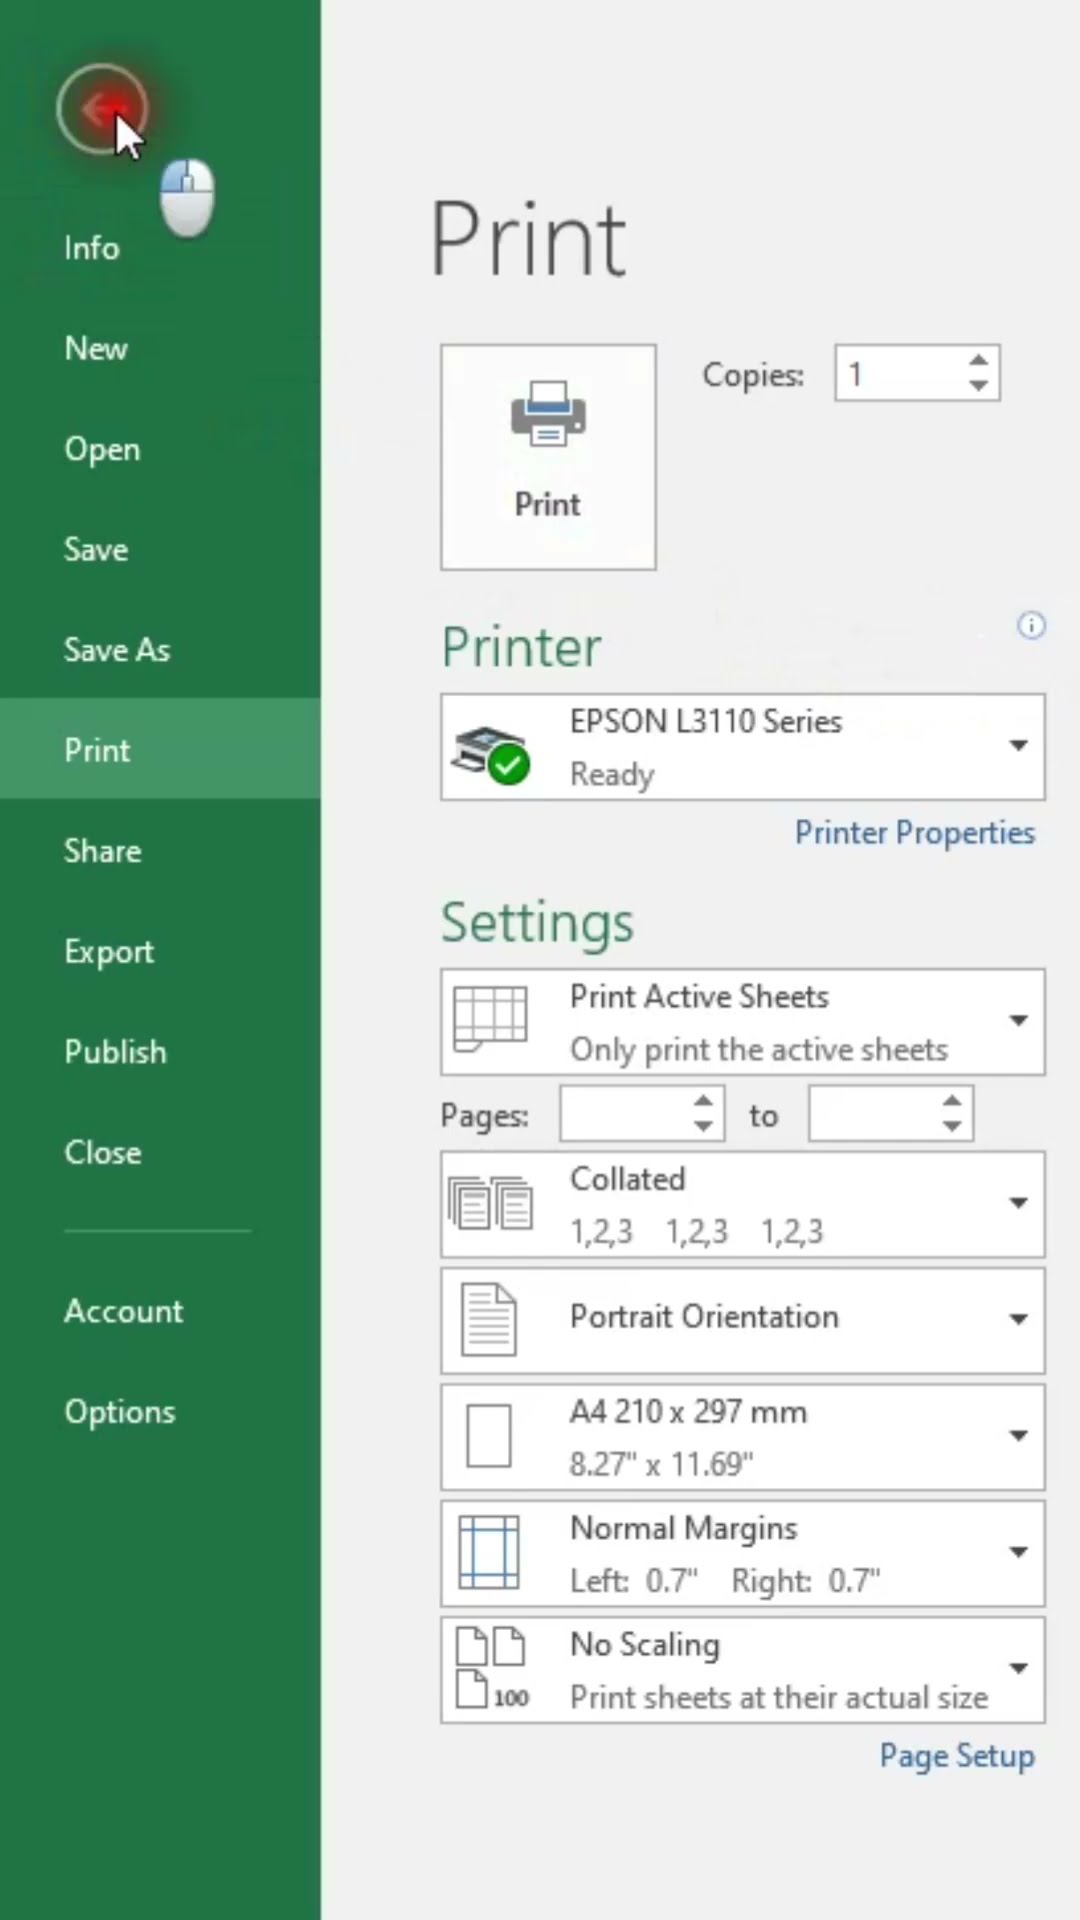This screenshot has height=1920, width=1080.
Task: Go to the Info menu item
Action: (x=92, y=248)
